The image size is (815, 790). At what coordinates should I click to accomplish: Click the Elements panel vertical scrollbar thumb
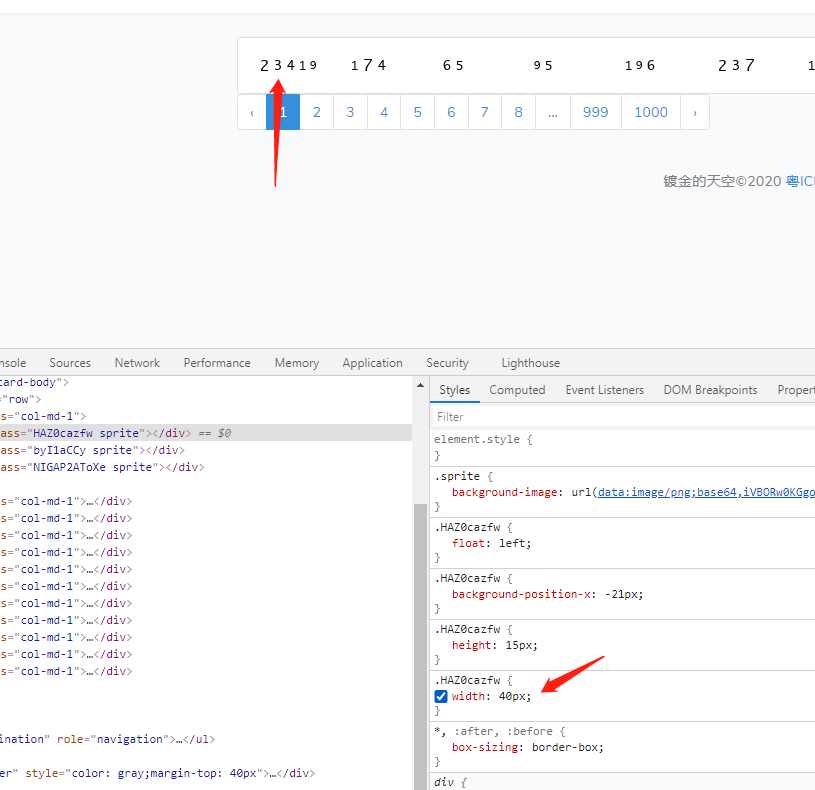[420, 647]
